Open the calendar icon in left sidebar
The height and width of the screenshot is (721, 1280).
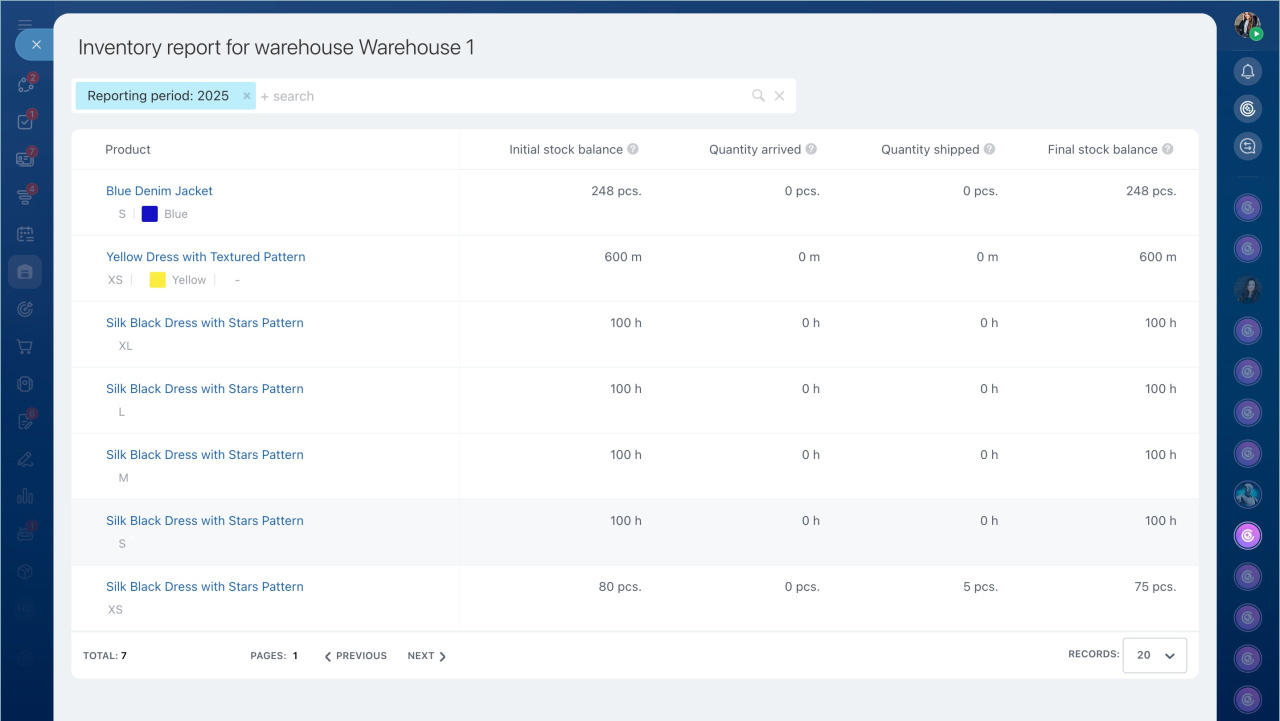(x=25, y=234)
